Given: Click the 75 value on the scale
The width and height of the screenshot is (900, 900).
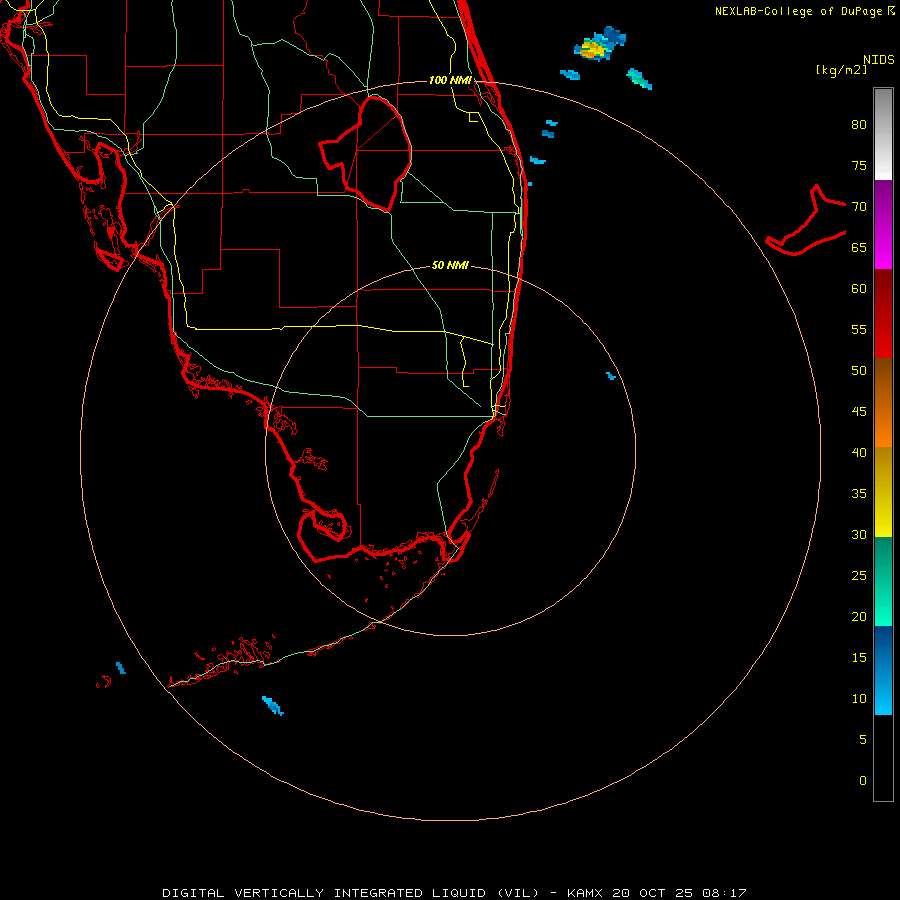Looking at the screenshot, I should pos(859,165).
